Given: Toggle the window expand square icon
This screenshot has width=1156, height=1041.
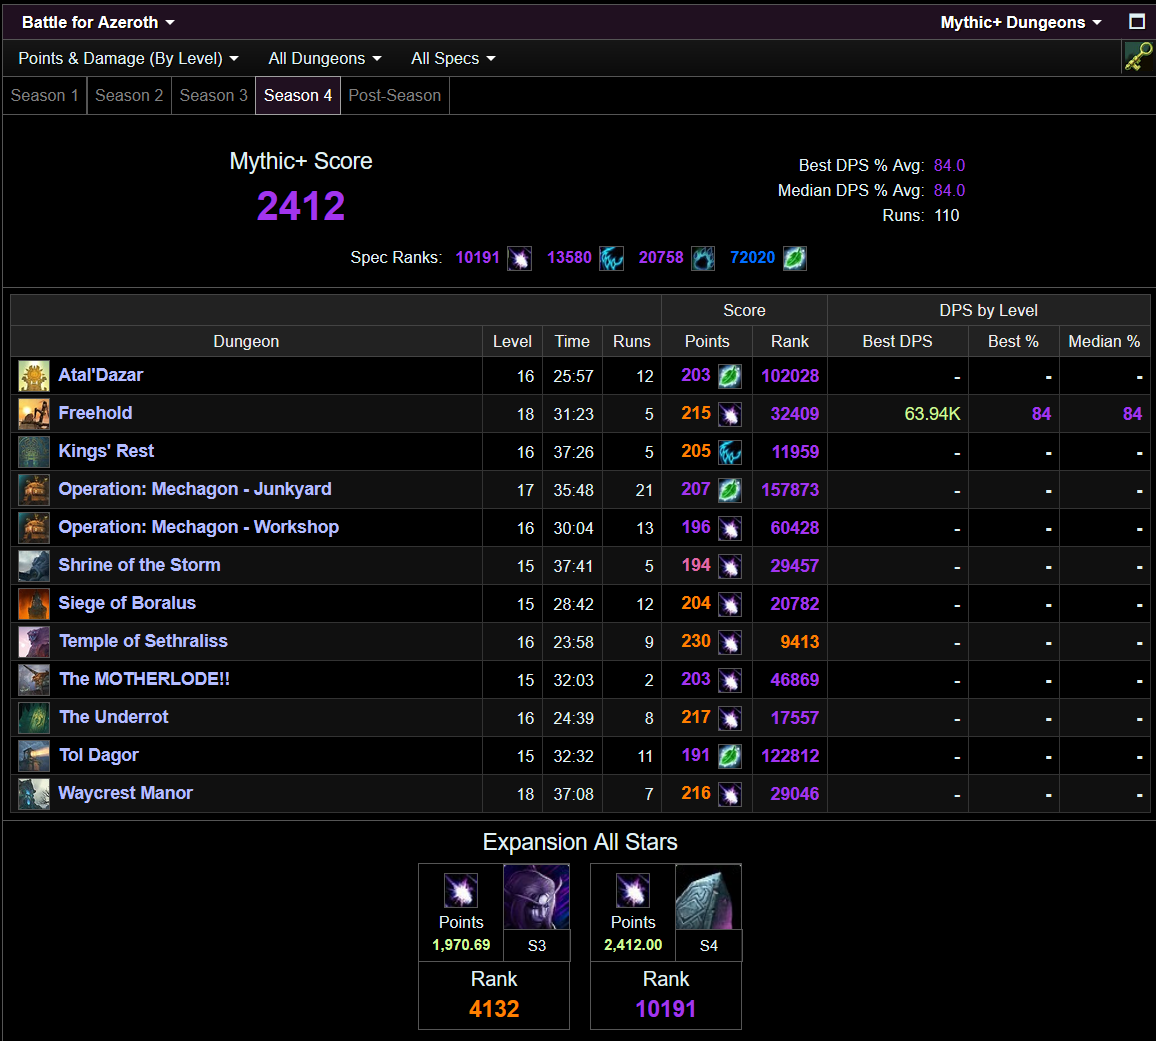Looking at the screenshot, I should (1137, 21).
